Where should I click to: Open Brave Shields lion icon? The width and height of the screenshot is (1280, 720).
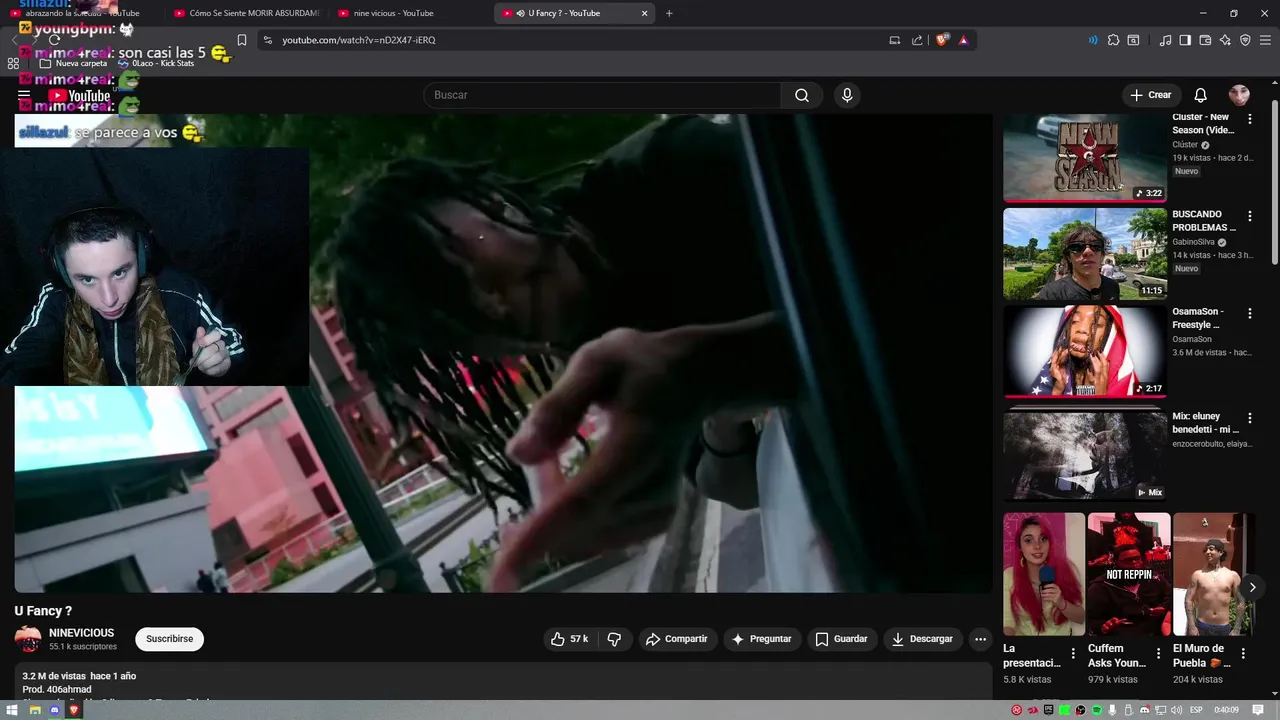coord(942,40)
